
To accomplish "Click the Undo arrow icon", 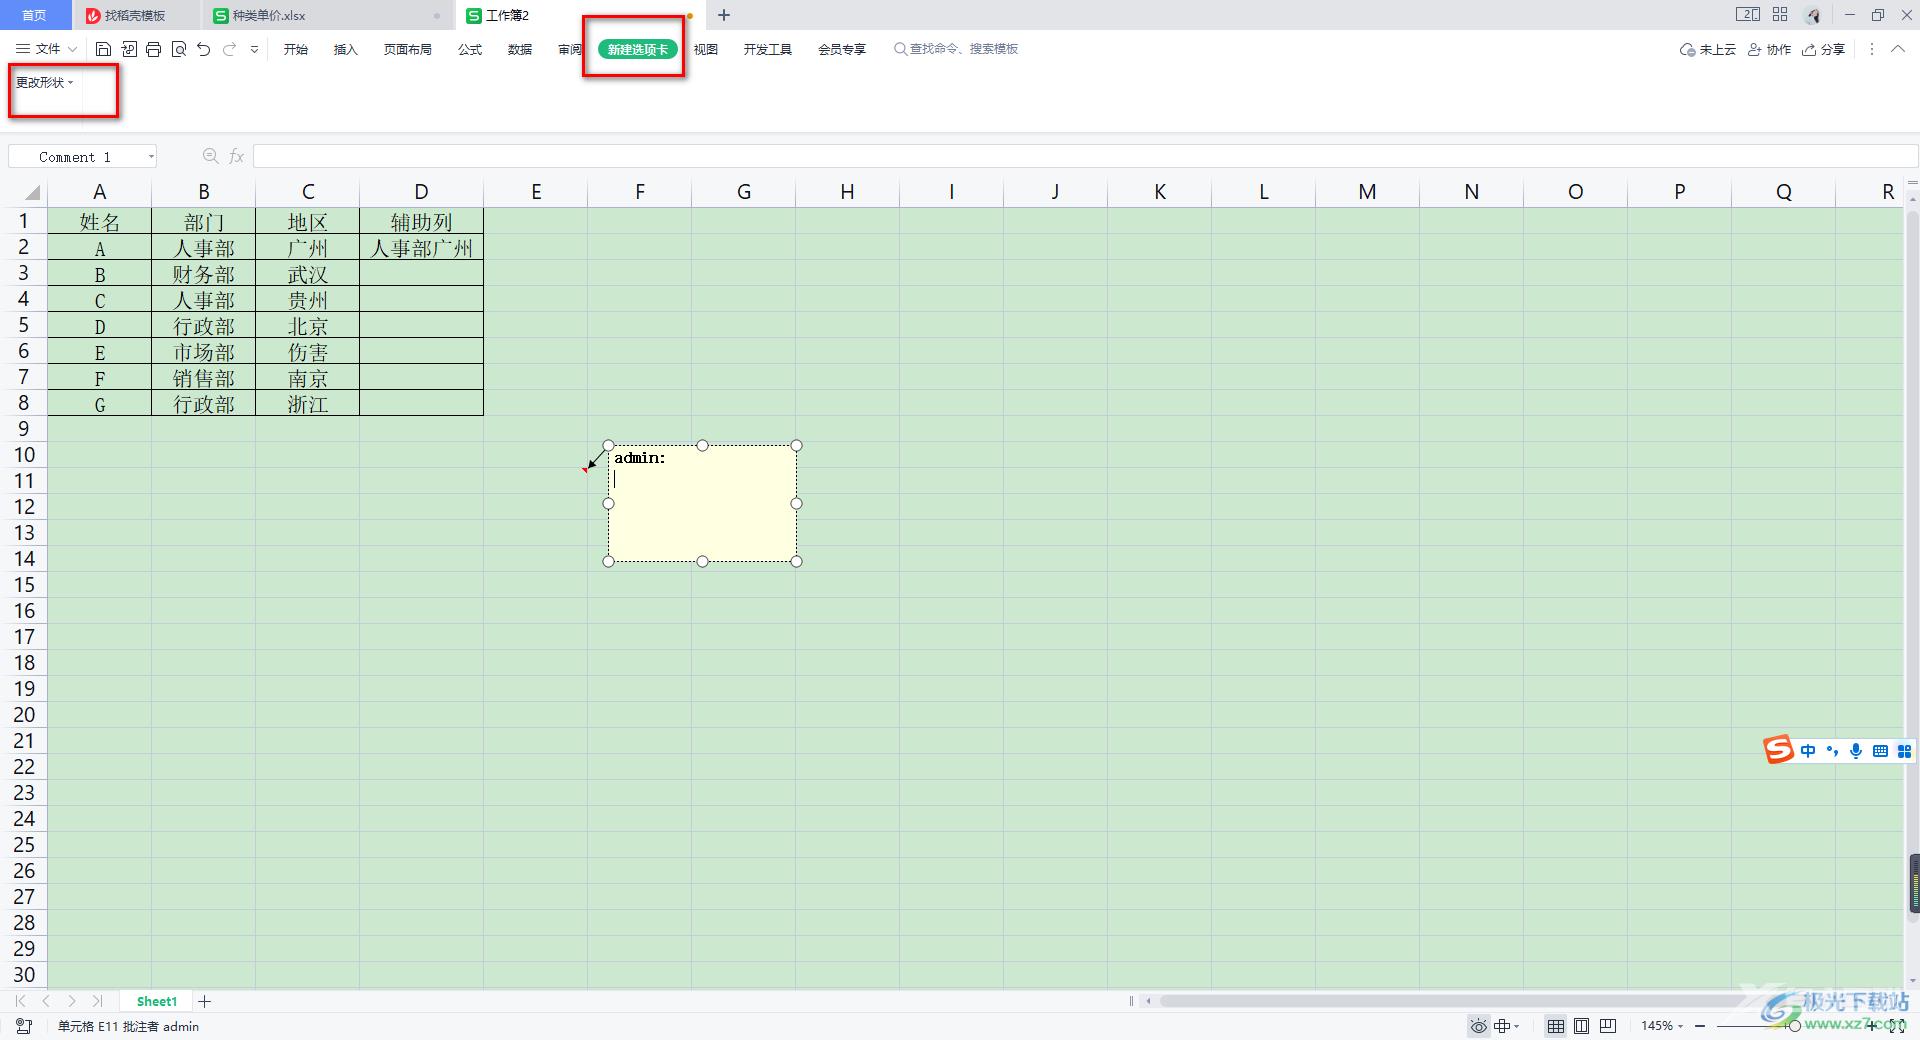I will 204,49.
